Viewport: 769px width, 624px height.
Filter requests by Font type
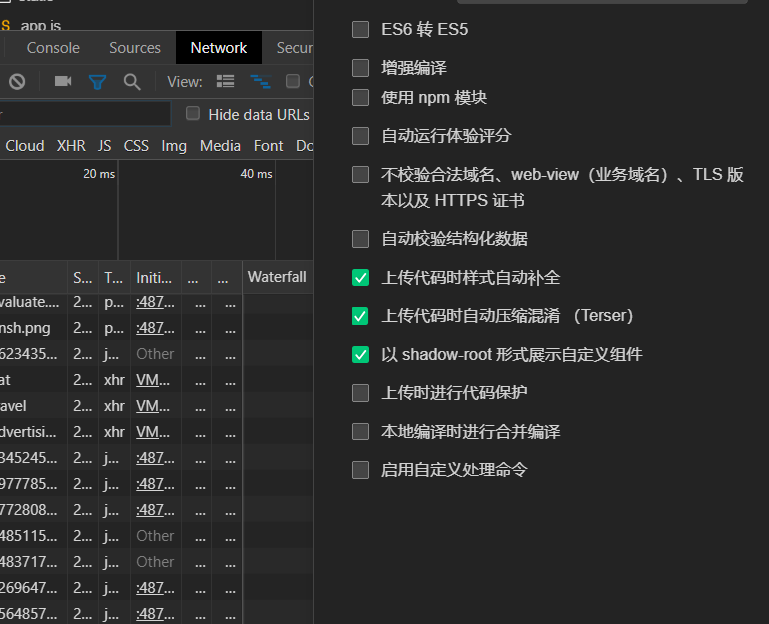(x=268, y=146)
